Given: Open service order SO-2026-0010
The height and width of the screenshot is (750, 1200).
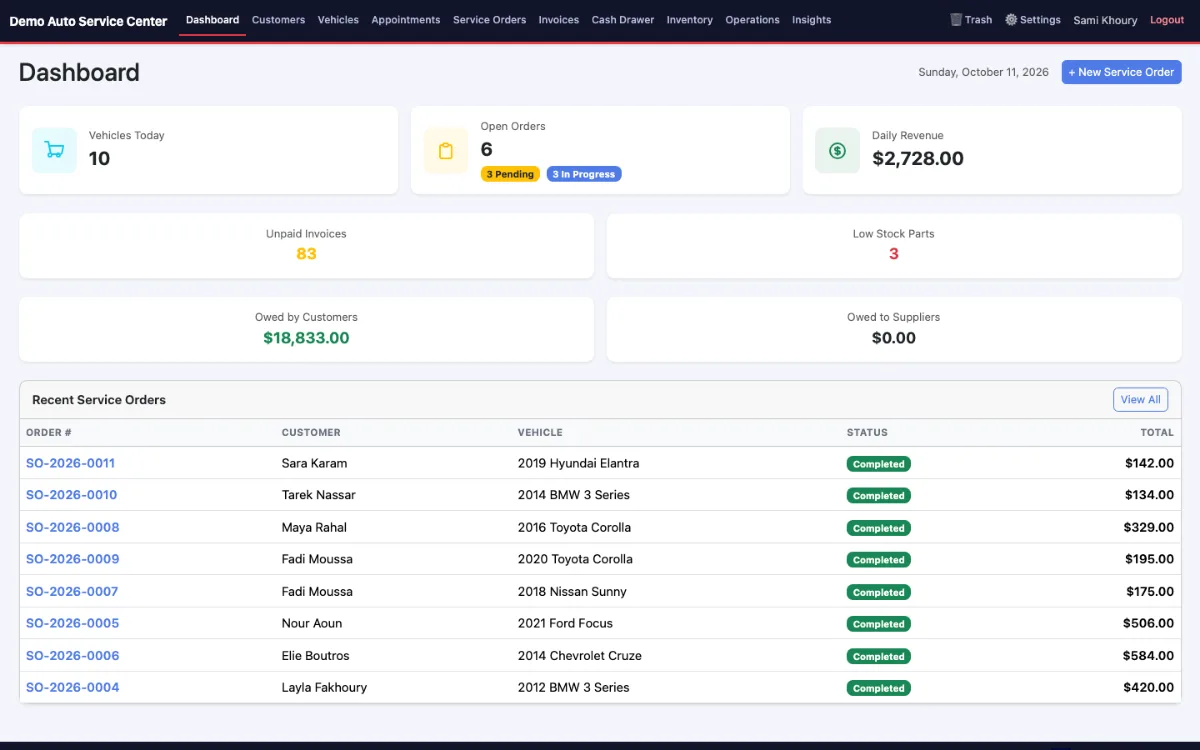Looking at the screenshot, I should 71,495.
